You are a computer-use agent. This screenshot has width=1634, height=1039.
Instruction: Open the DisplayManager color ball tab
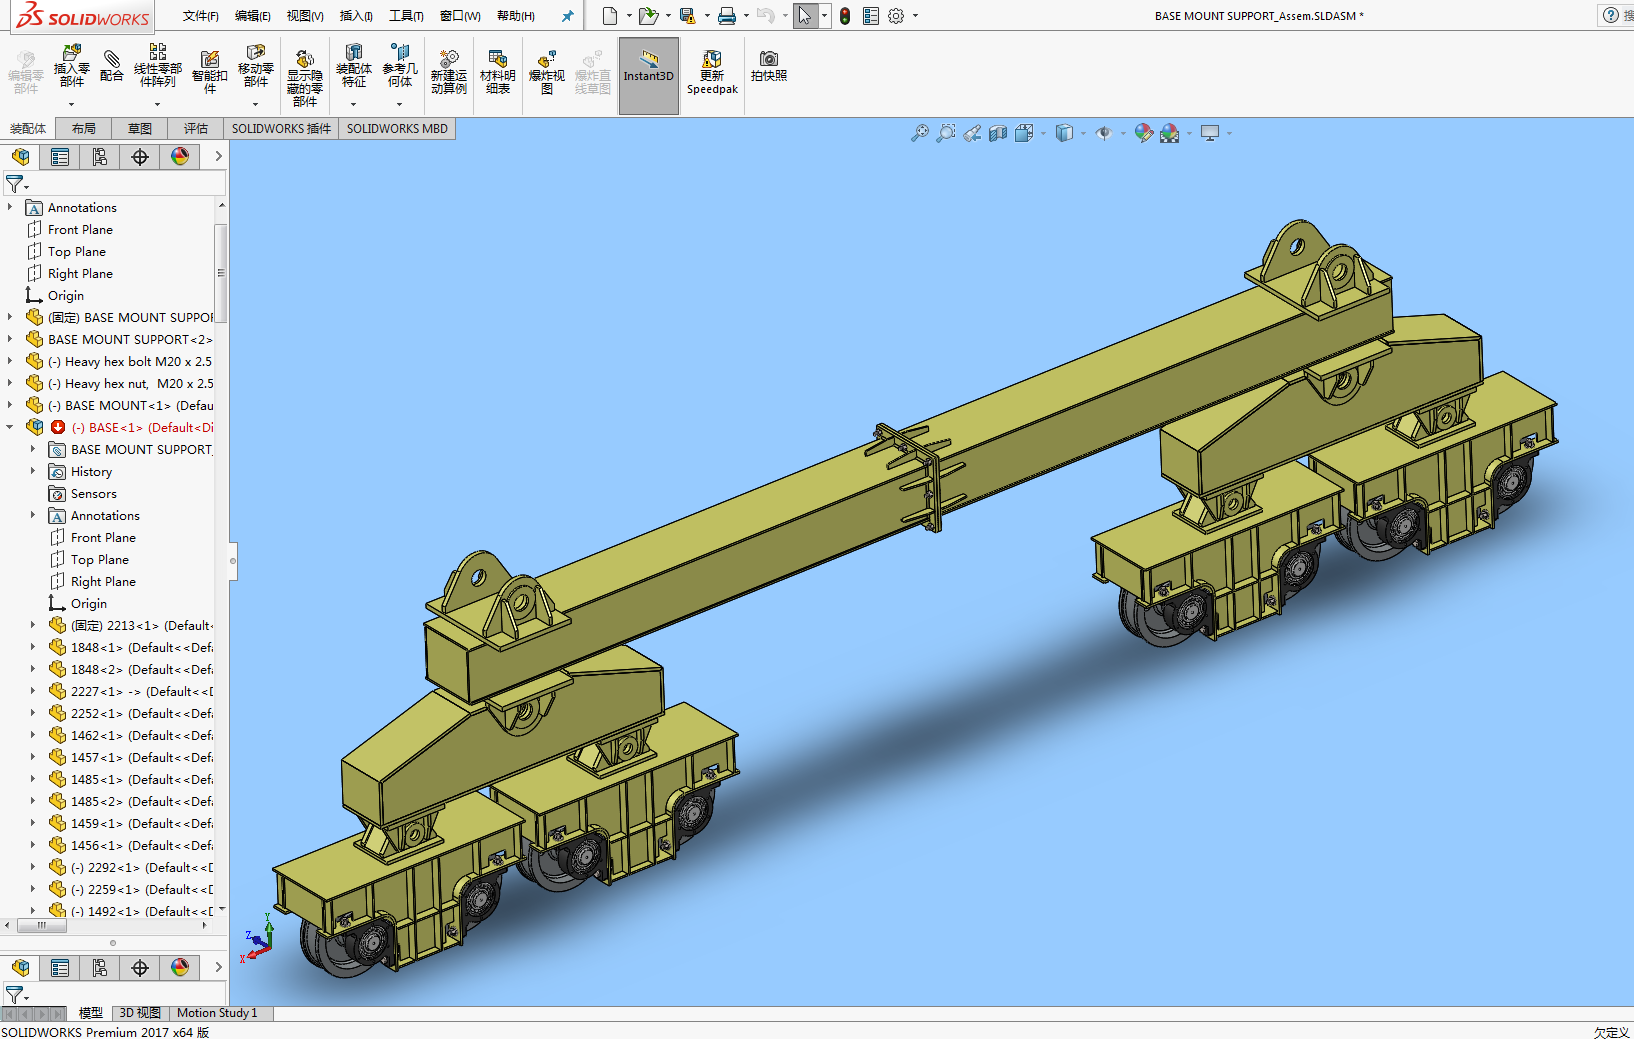(180, 157)
